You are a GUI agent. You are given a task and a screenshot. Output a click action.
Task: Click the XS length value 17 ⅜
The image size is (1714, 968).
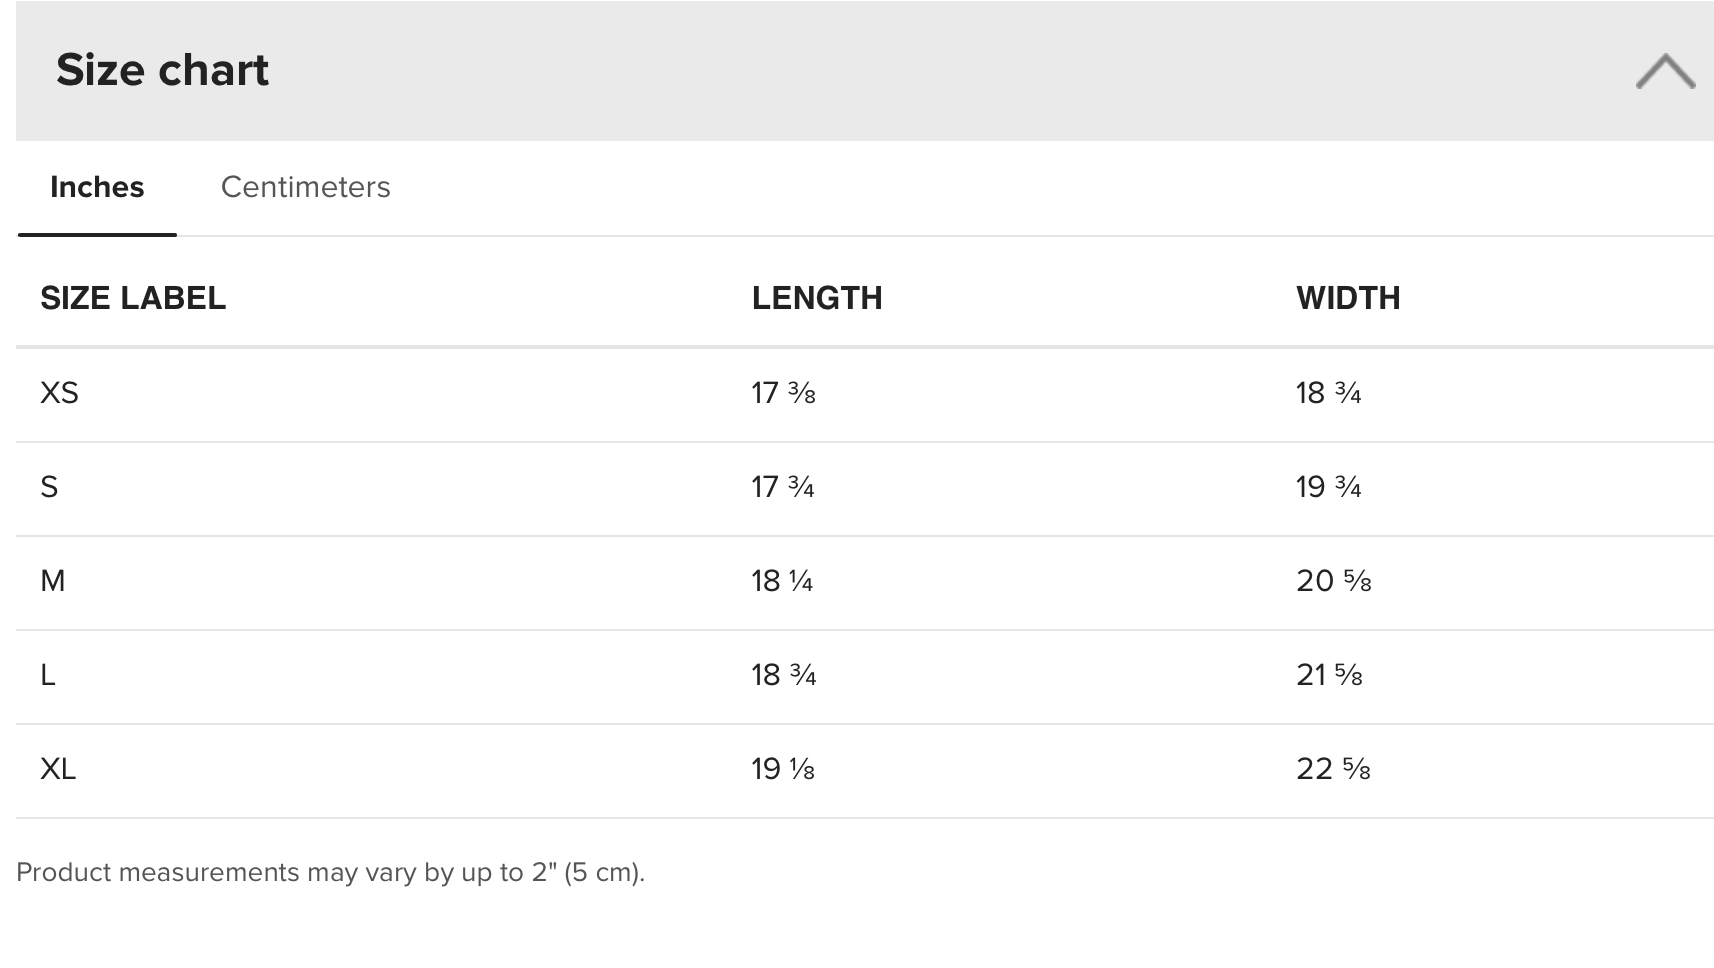[x=783, y=393]
